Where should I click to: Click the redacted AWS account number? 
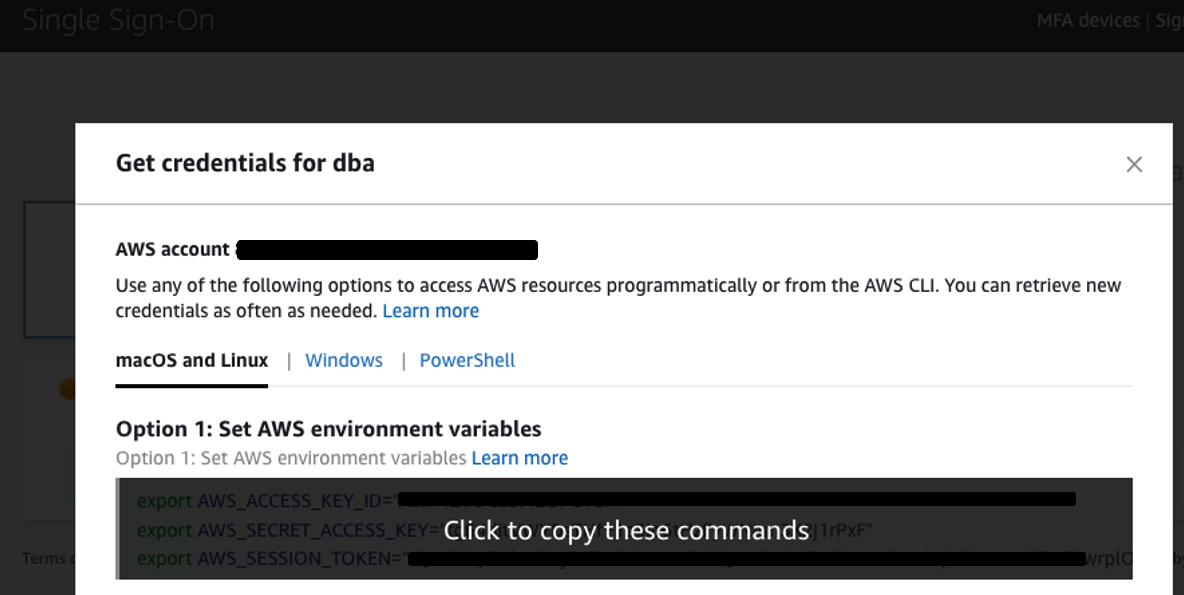click(386, 249)
